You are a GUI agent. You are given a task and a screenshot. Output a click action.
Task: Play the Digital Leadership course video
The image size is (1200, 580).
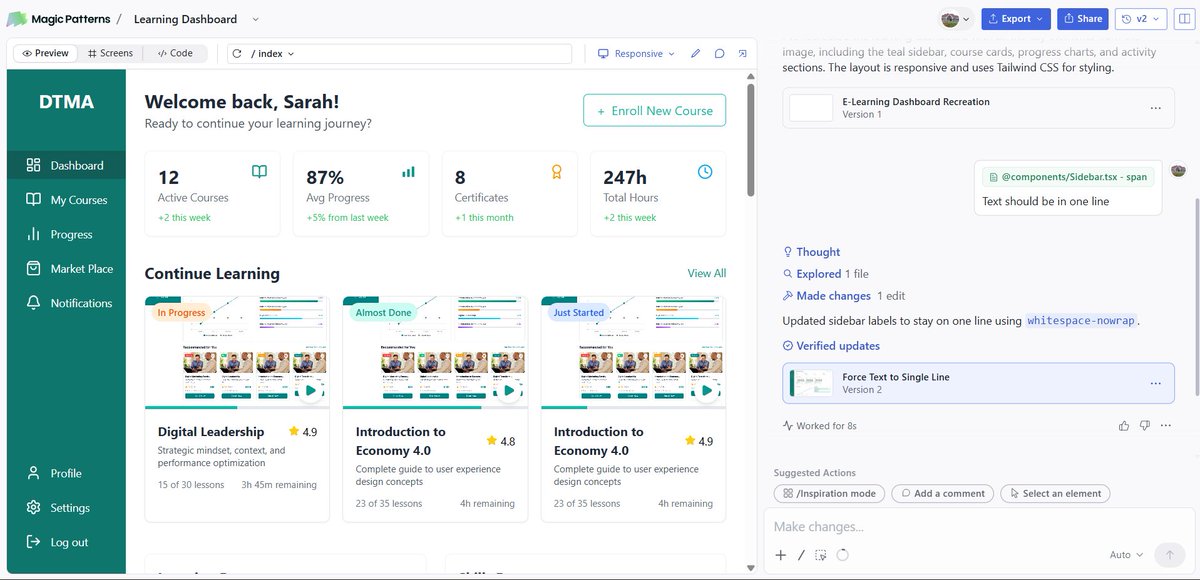tap(312, 390)
